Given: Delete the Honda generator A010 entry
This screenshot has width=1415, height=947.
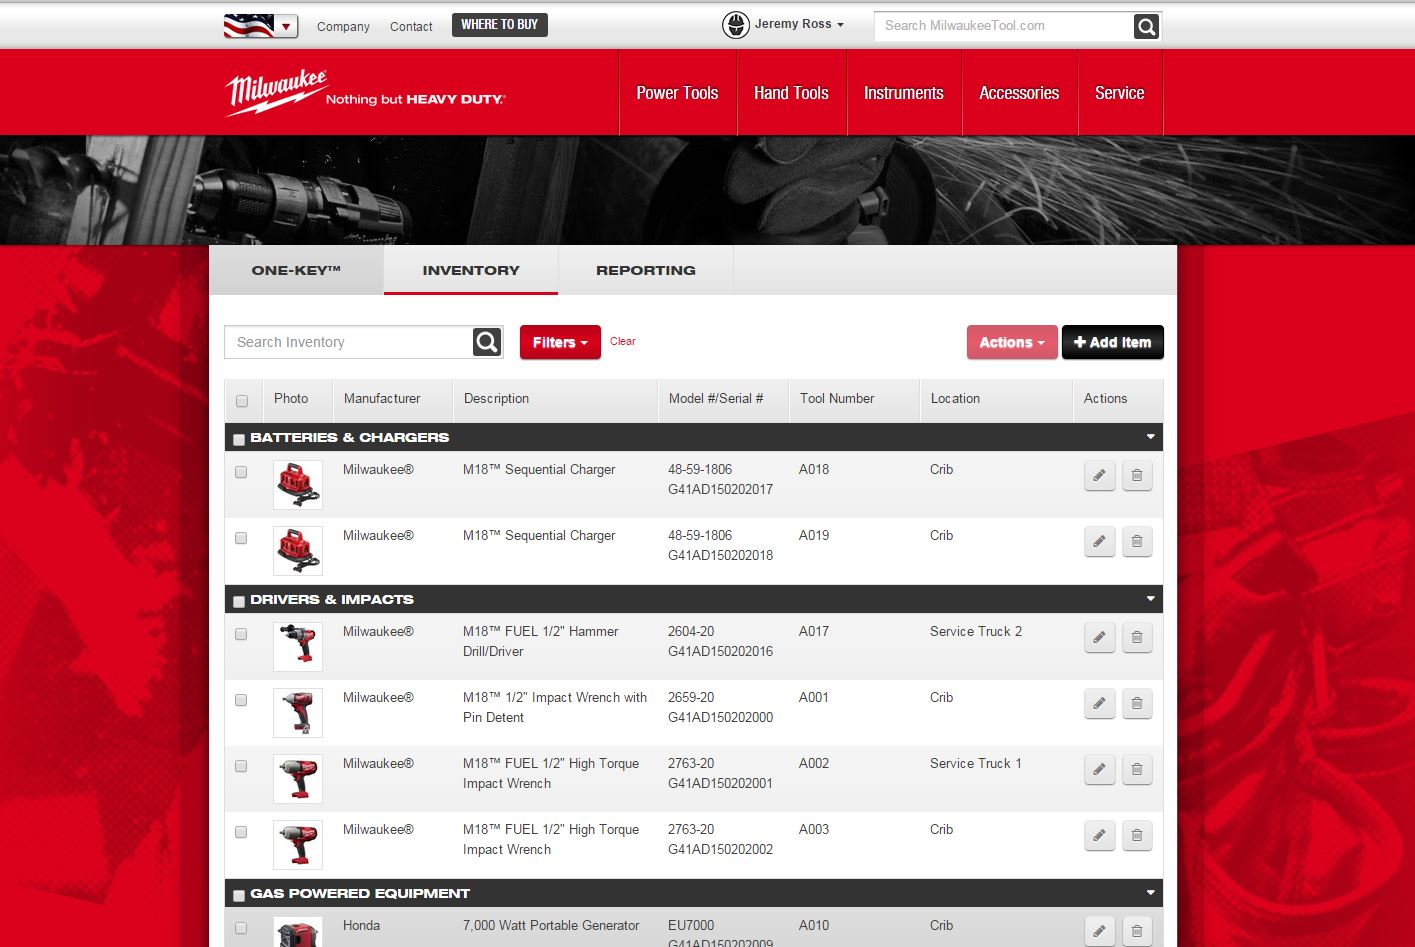Looking at the screenshot, I should point(1137,931).
